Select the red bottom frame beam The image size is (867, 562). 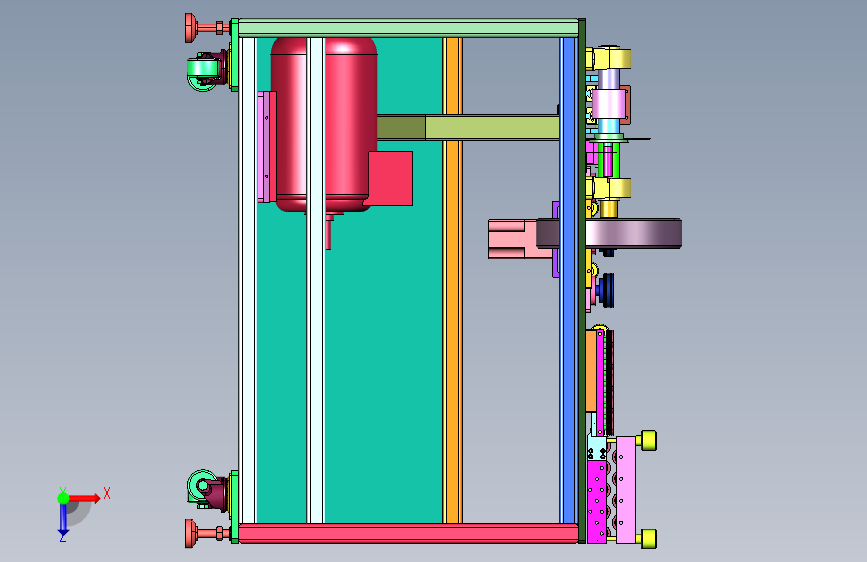pyautogui.click(x=408, y=533)
